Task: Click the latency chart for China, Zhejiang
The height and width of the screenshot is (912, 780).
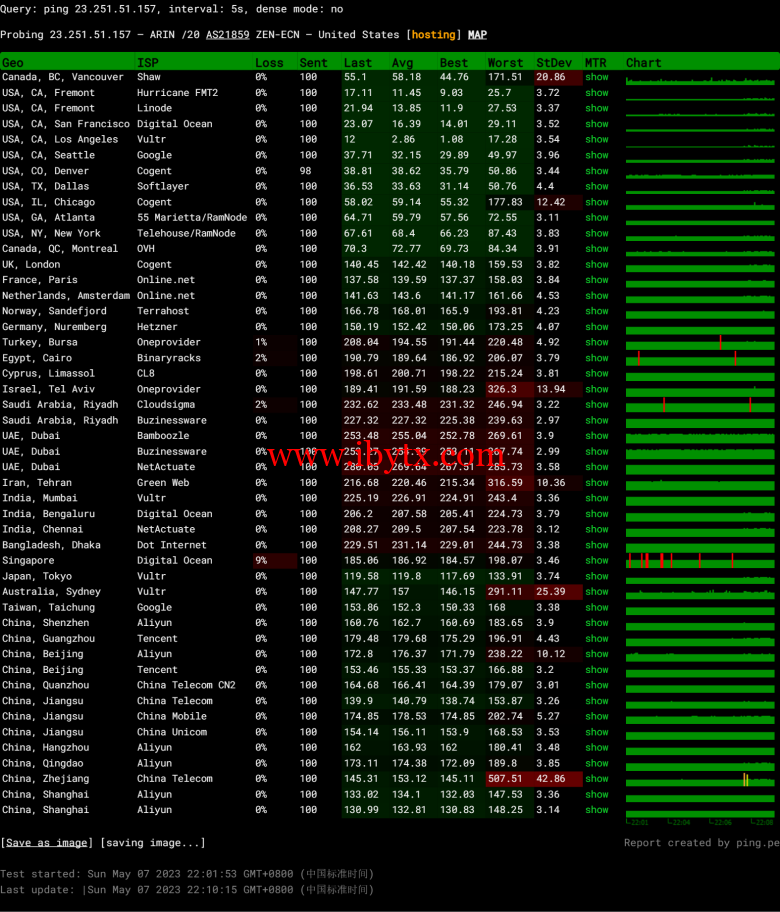Action: [x=700, y=779]
